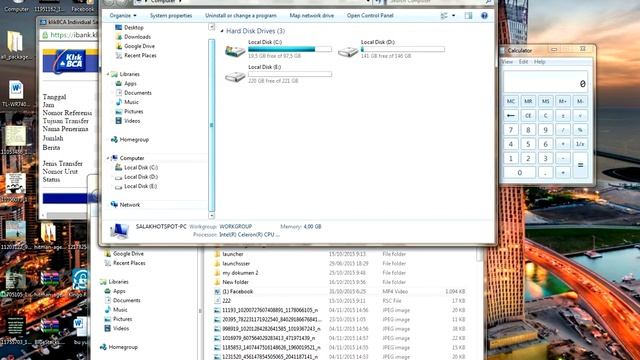Open my dokumen 2 folder
The height and width of the screenshot is (360, 640).
(236, 273)
